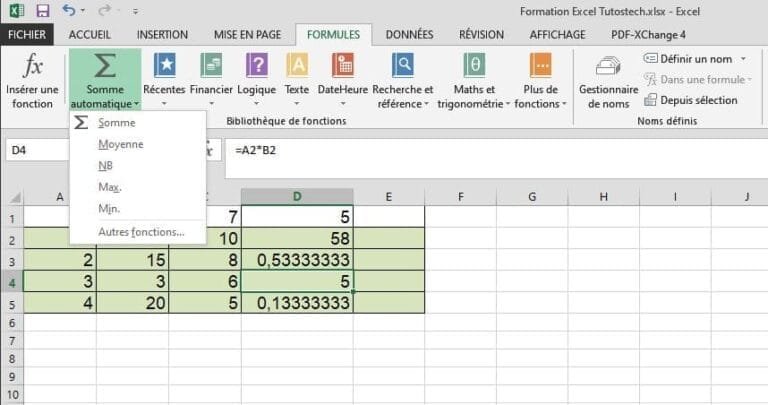Collapse the Somme automatique dropdown arrow

pyautogui.click(x=137, y=104)
